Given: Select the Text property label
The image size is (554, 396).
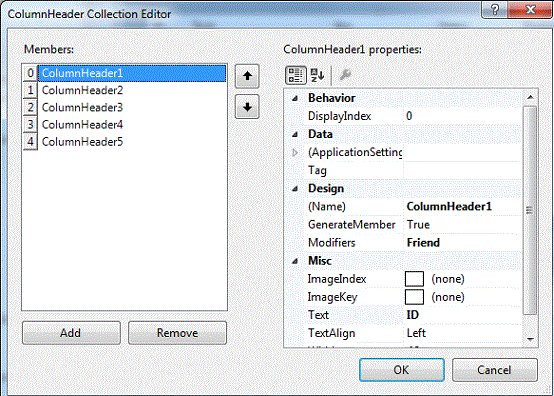Looking at the screenshot, I should point(318,315).
